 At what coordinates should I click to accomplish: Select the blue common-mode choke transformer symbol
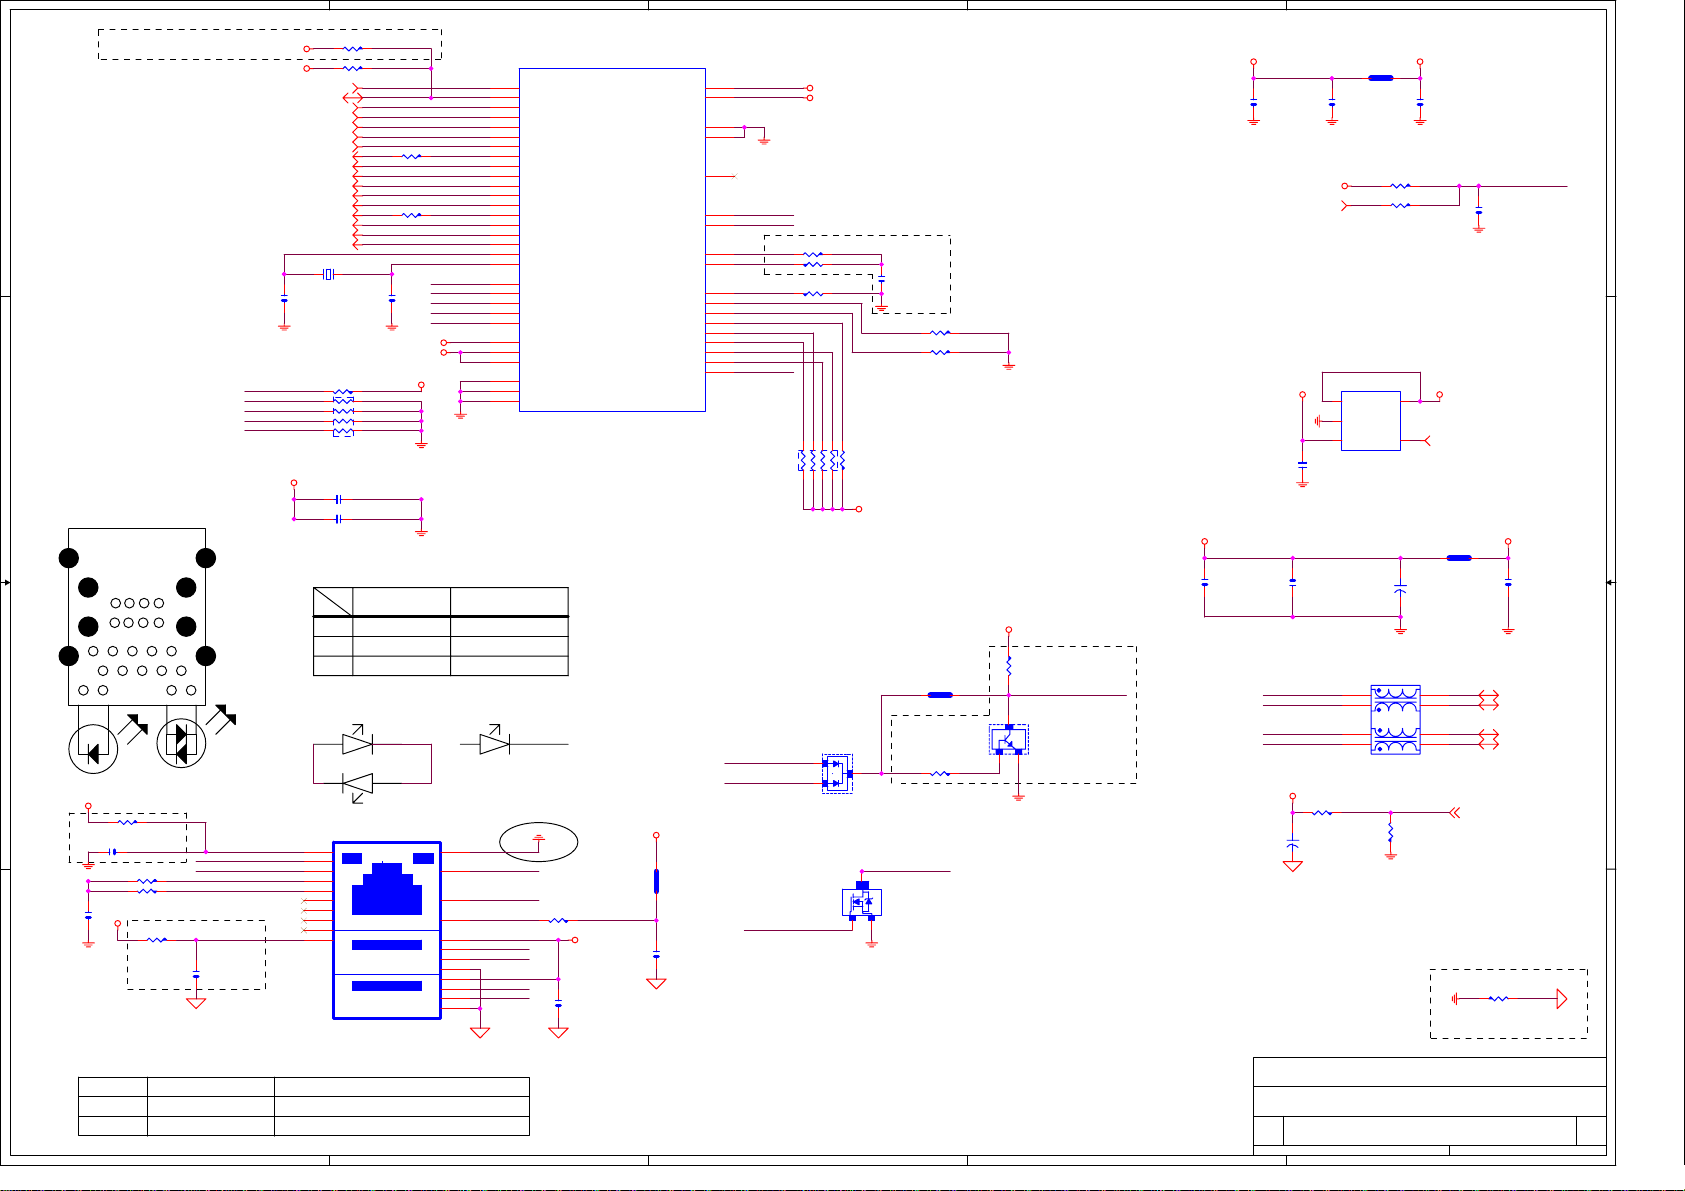pos(1395,720)
